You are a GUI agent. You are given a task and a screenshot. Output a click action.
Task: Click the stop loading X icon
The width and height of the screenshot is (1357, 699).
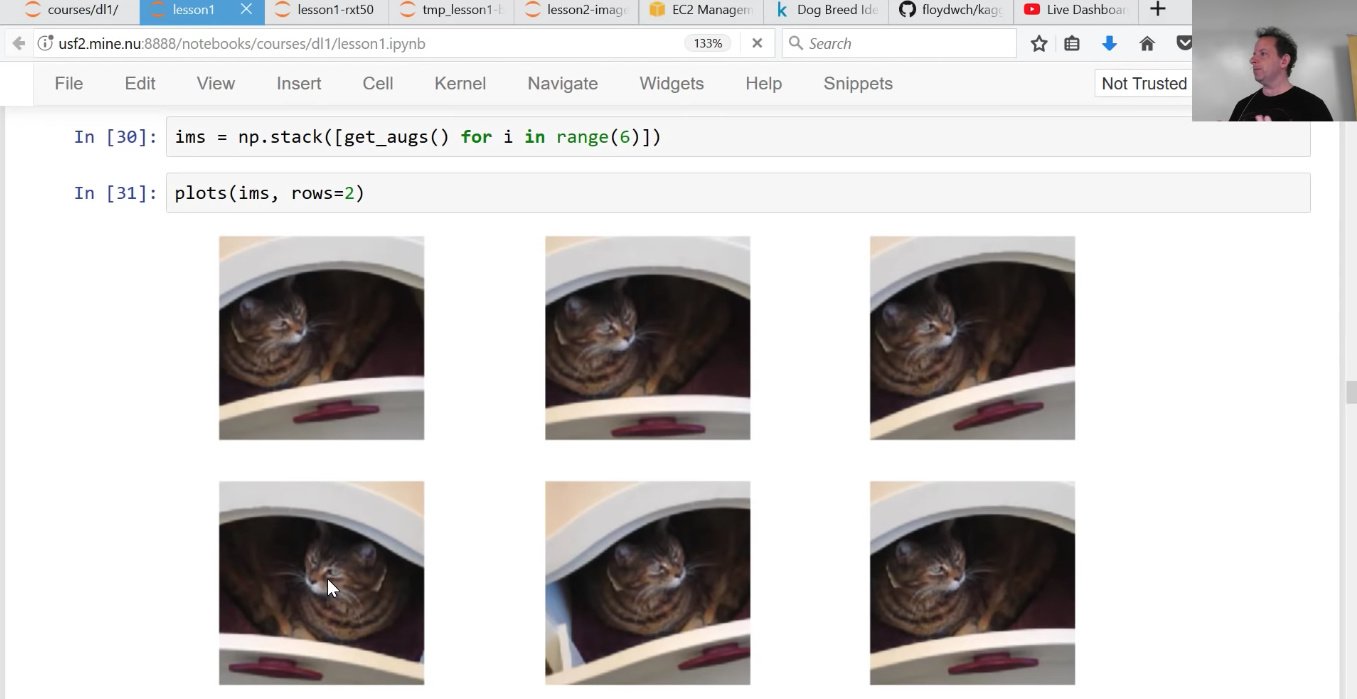click(x=757, y=44)
